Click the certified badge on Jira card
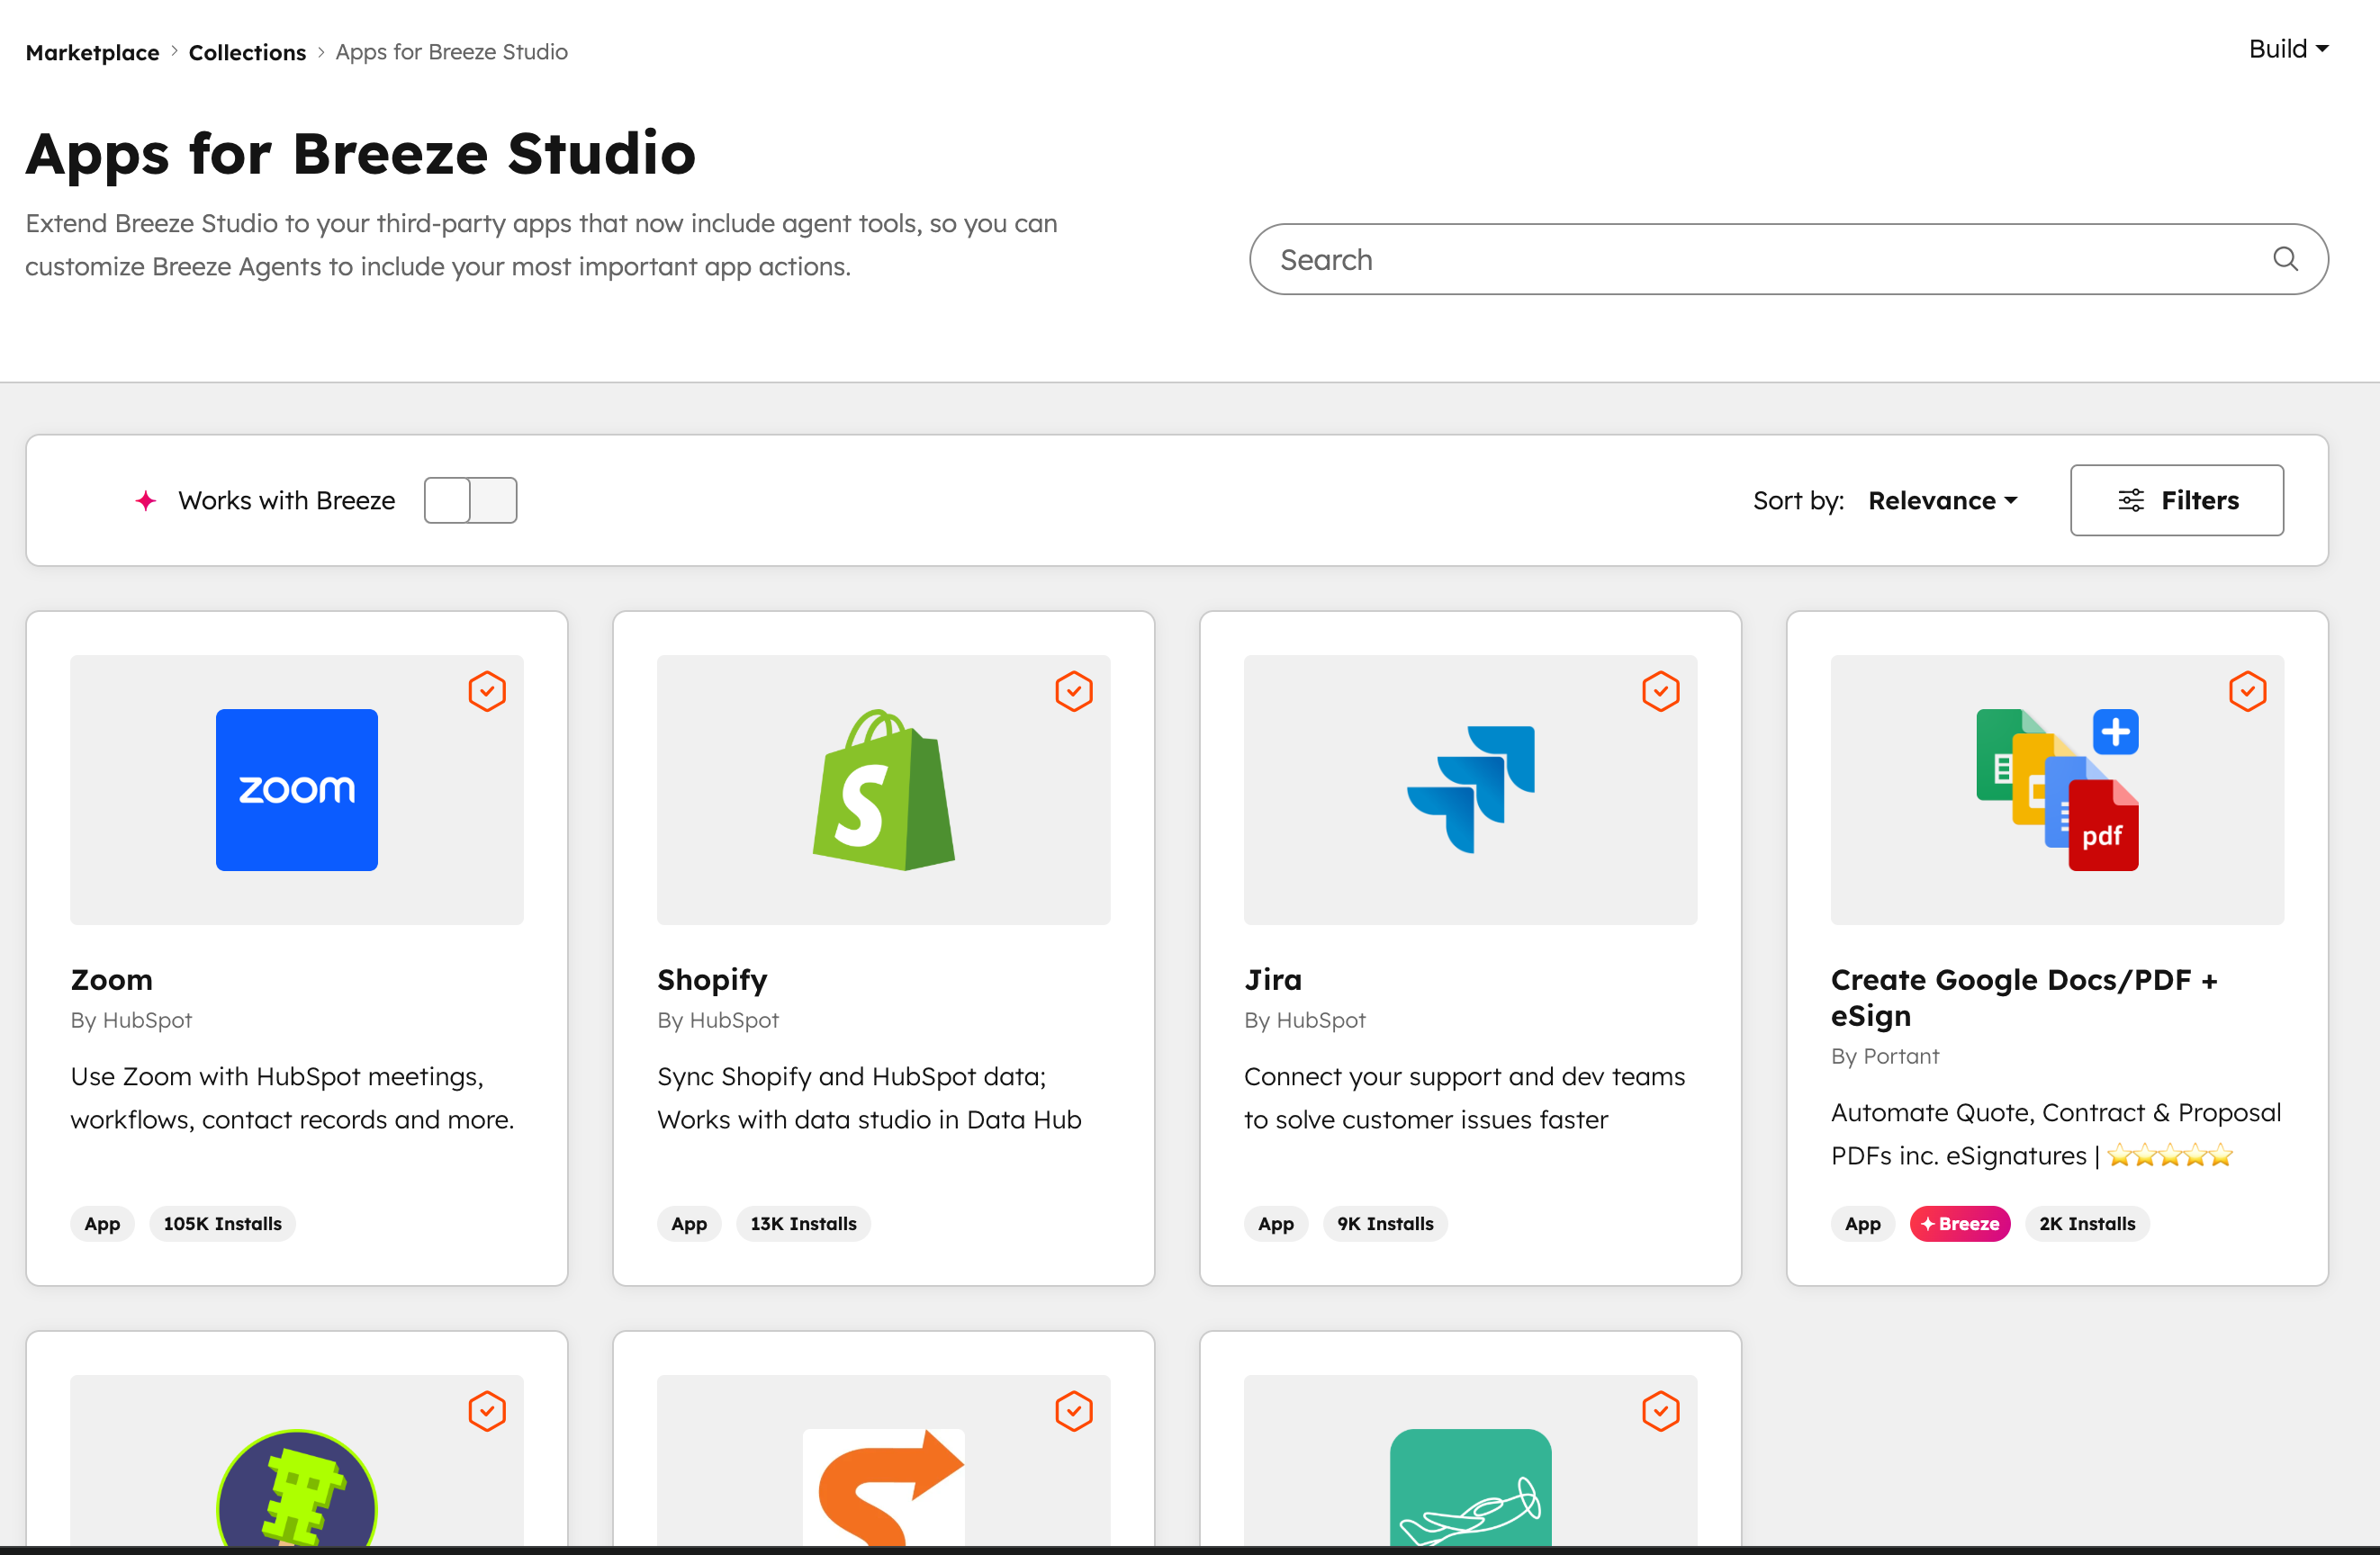 [x=1661, y=691]
